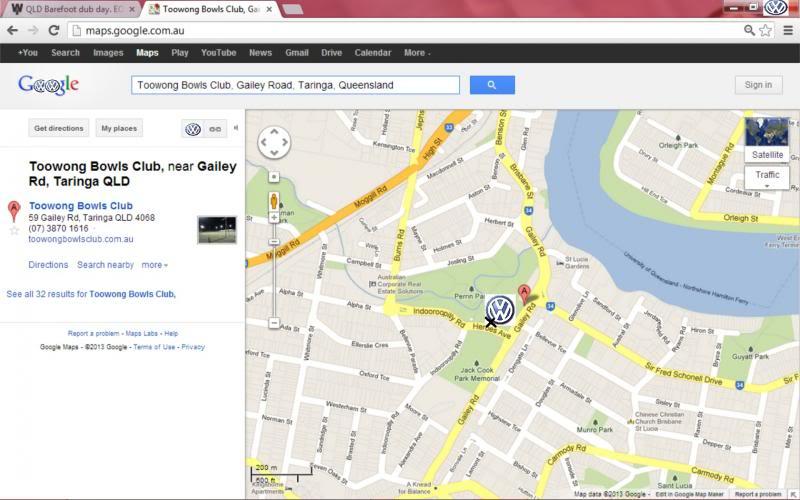The width and height of the screenshot is (800, 500).
Task: Bookmark this page with the star icon
Action: [765, 31]
